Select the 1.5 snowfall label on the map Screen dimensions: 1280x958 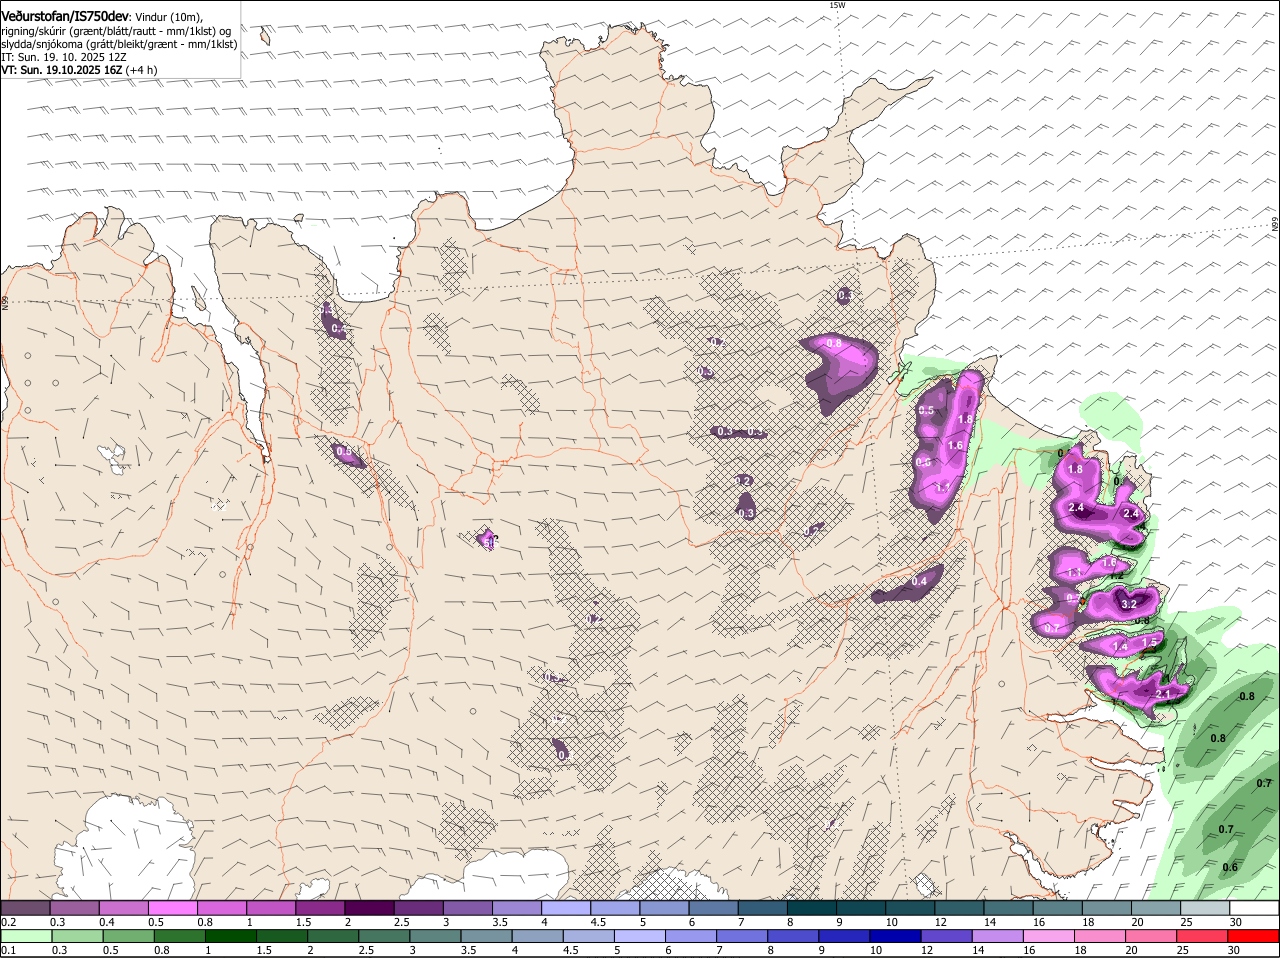tap(1150, 642)
